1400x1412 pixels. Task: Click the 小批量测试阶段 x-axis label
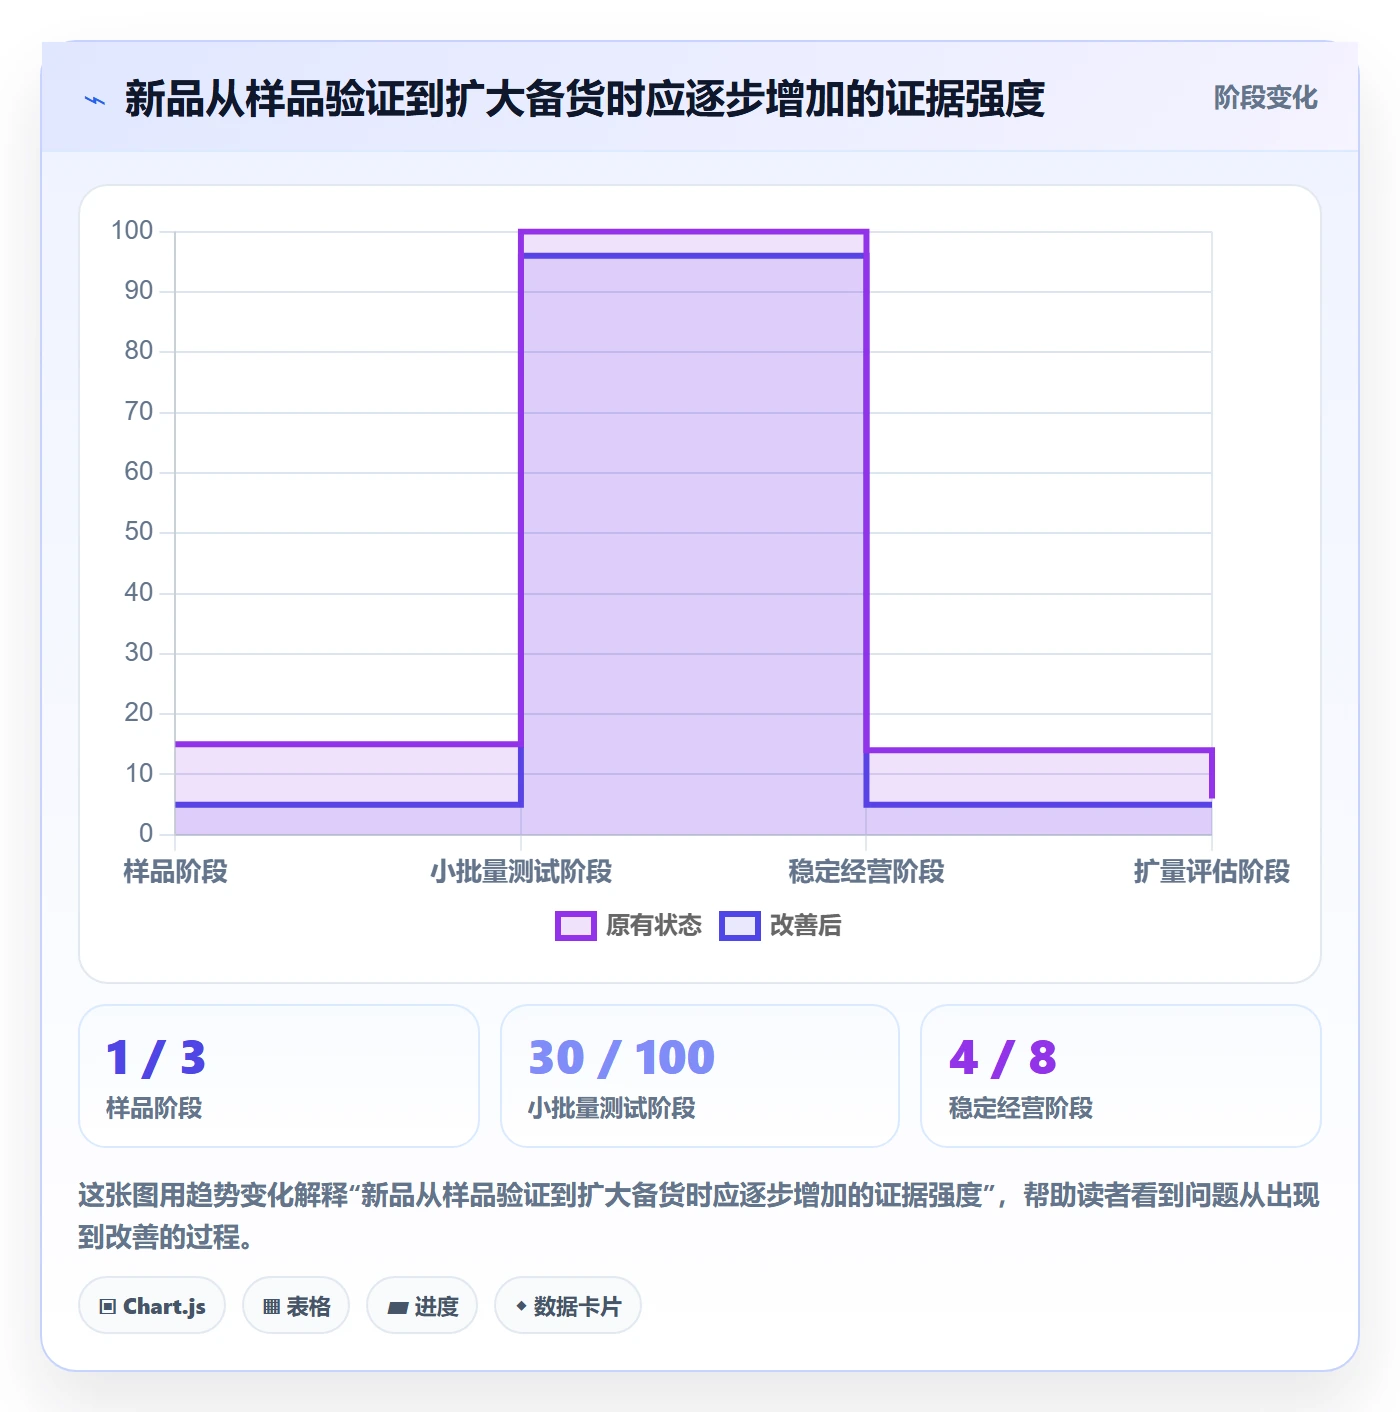[521, 872]
